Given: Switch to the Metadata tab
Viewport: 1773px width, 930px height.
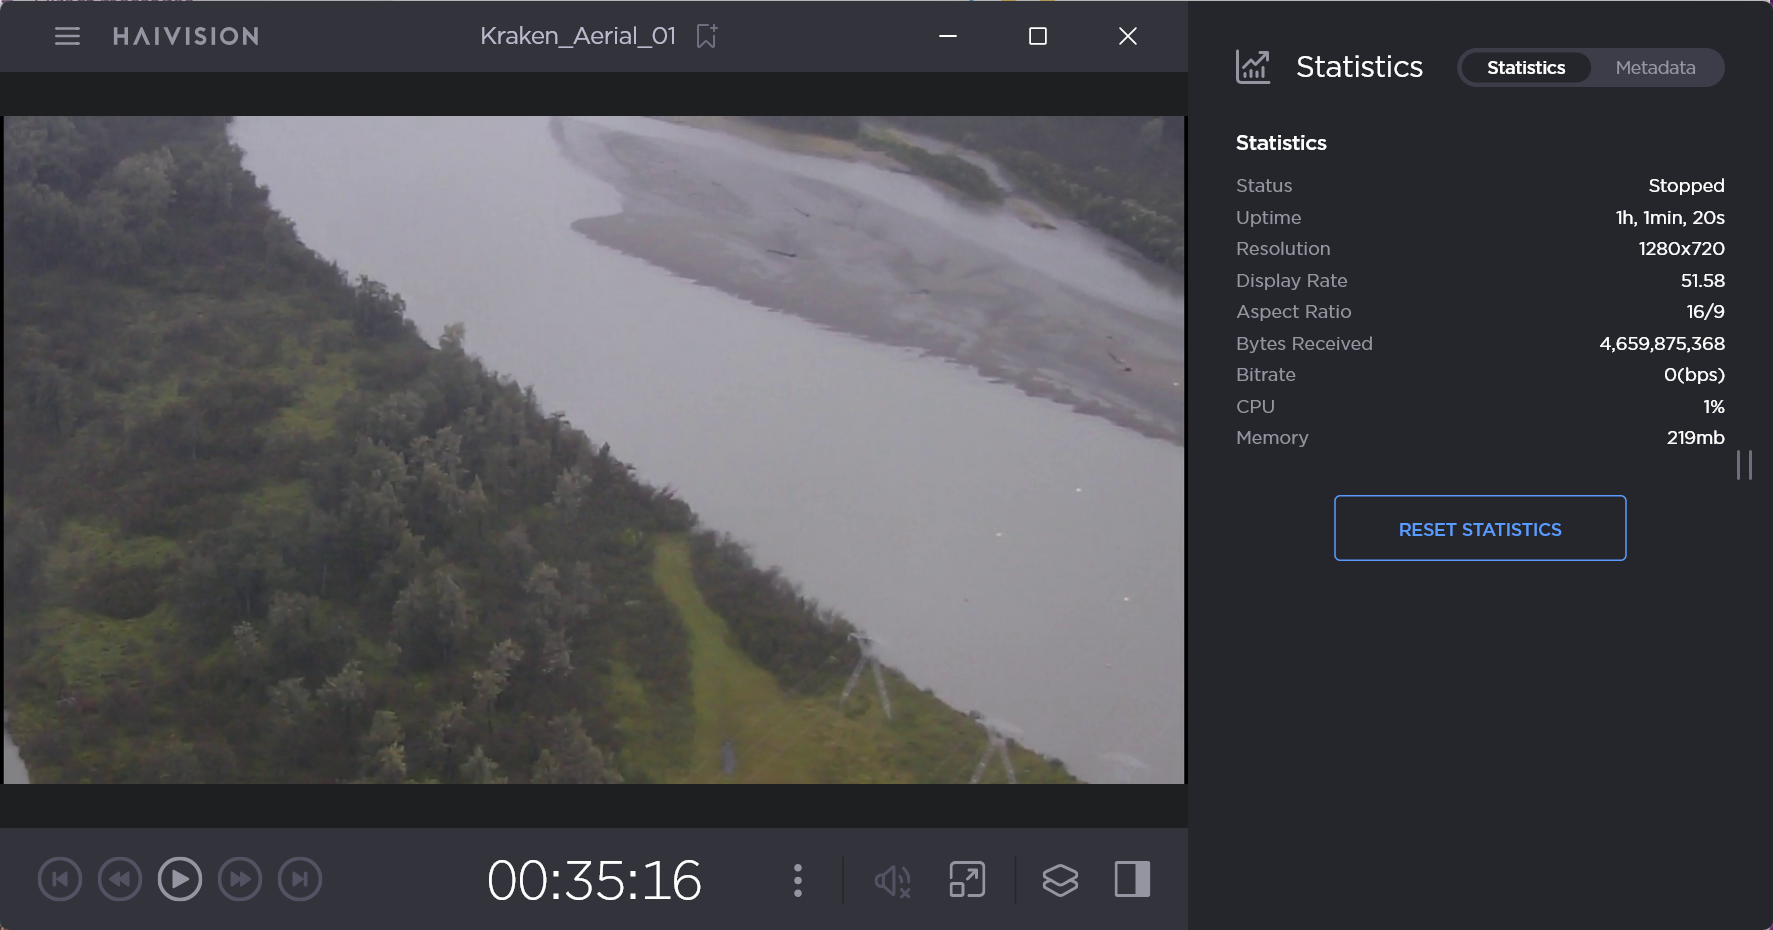Looking at the screenshot, I should (1655, 68).
